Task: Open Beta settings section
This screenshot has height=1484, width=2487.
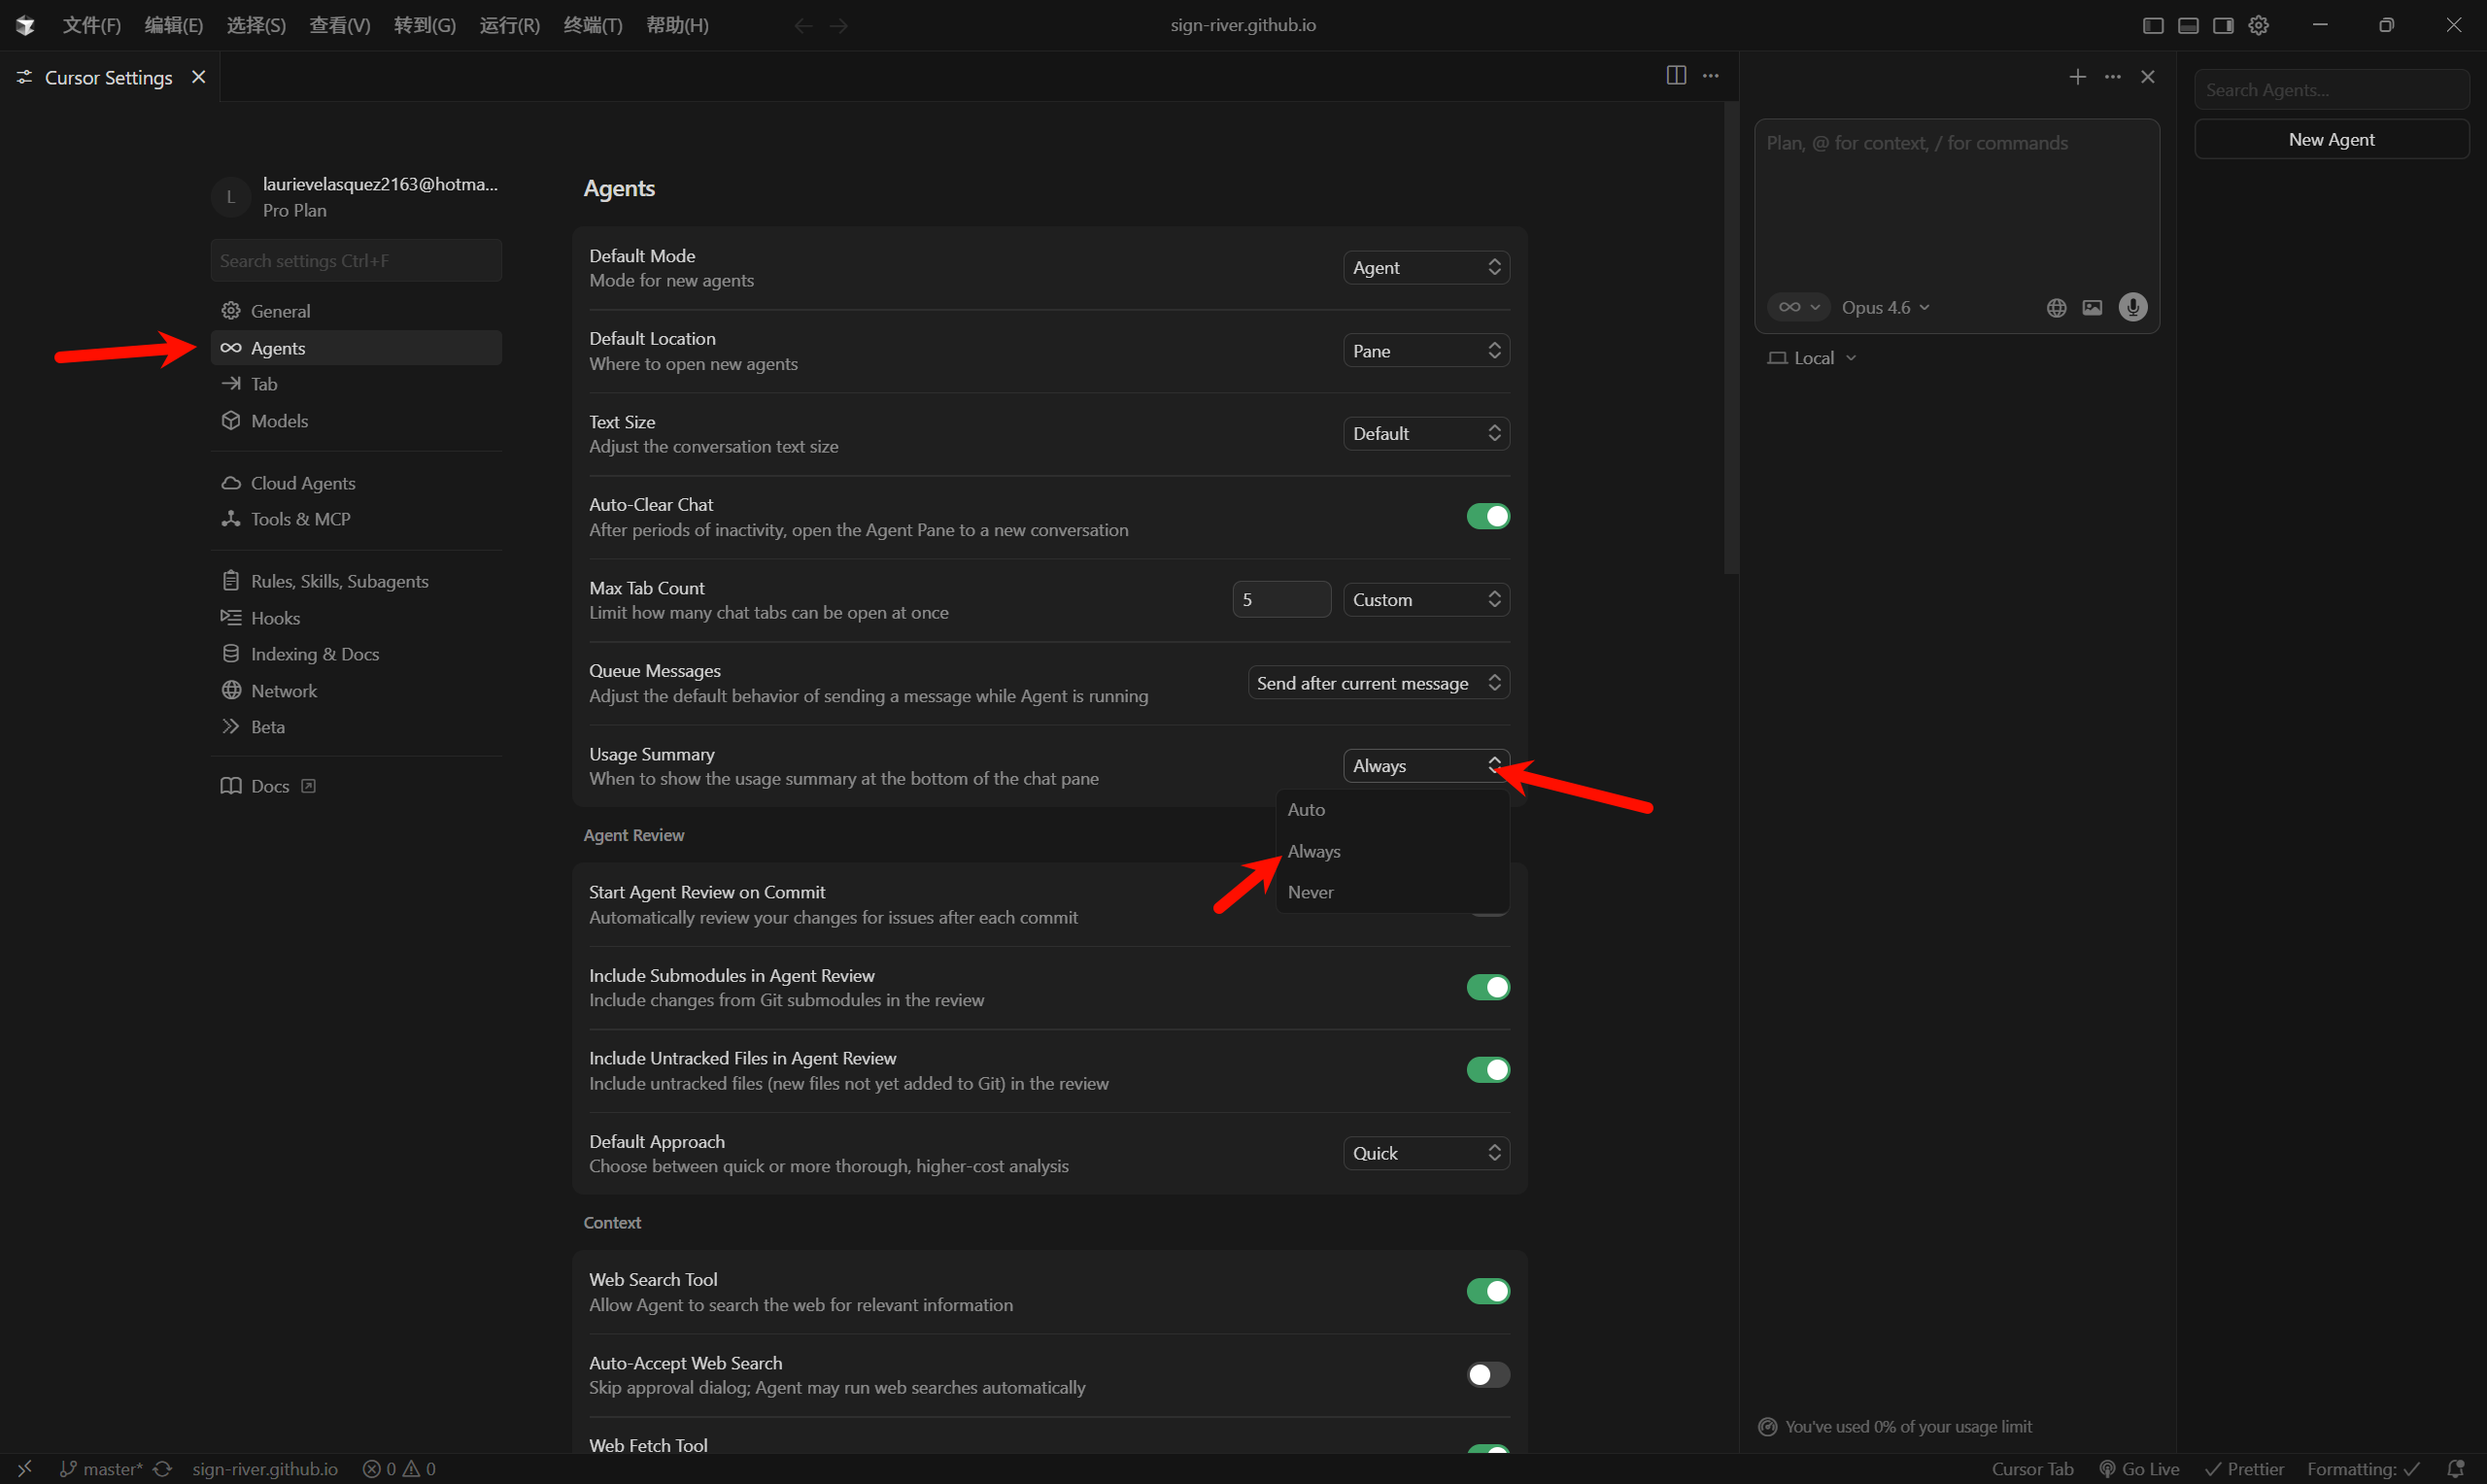Action: (356, 727)
